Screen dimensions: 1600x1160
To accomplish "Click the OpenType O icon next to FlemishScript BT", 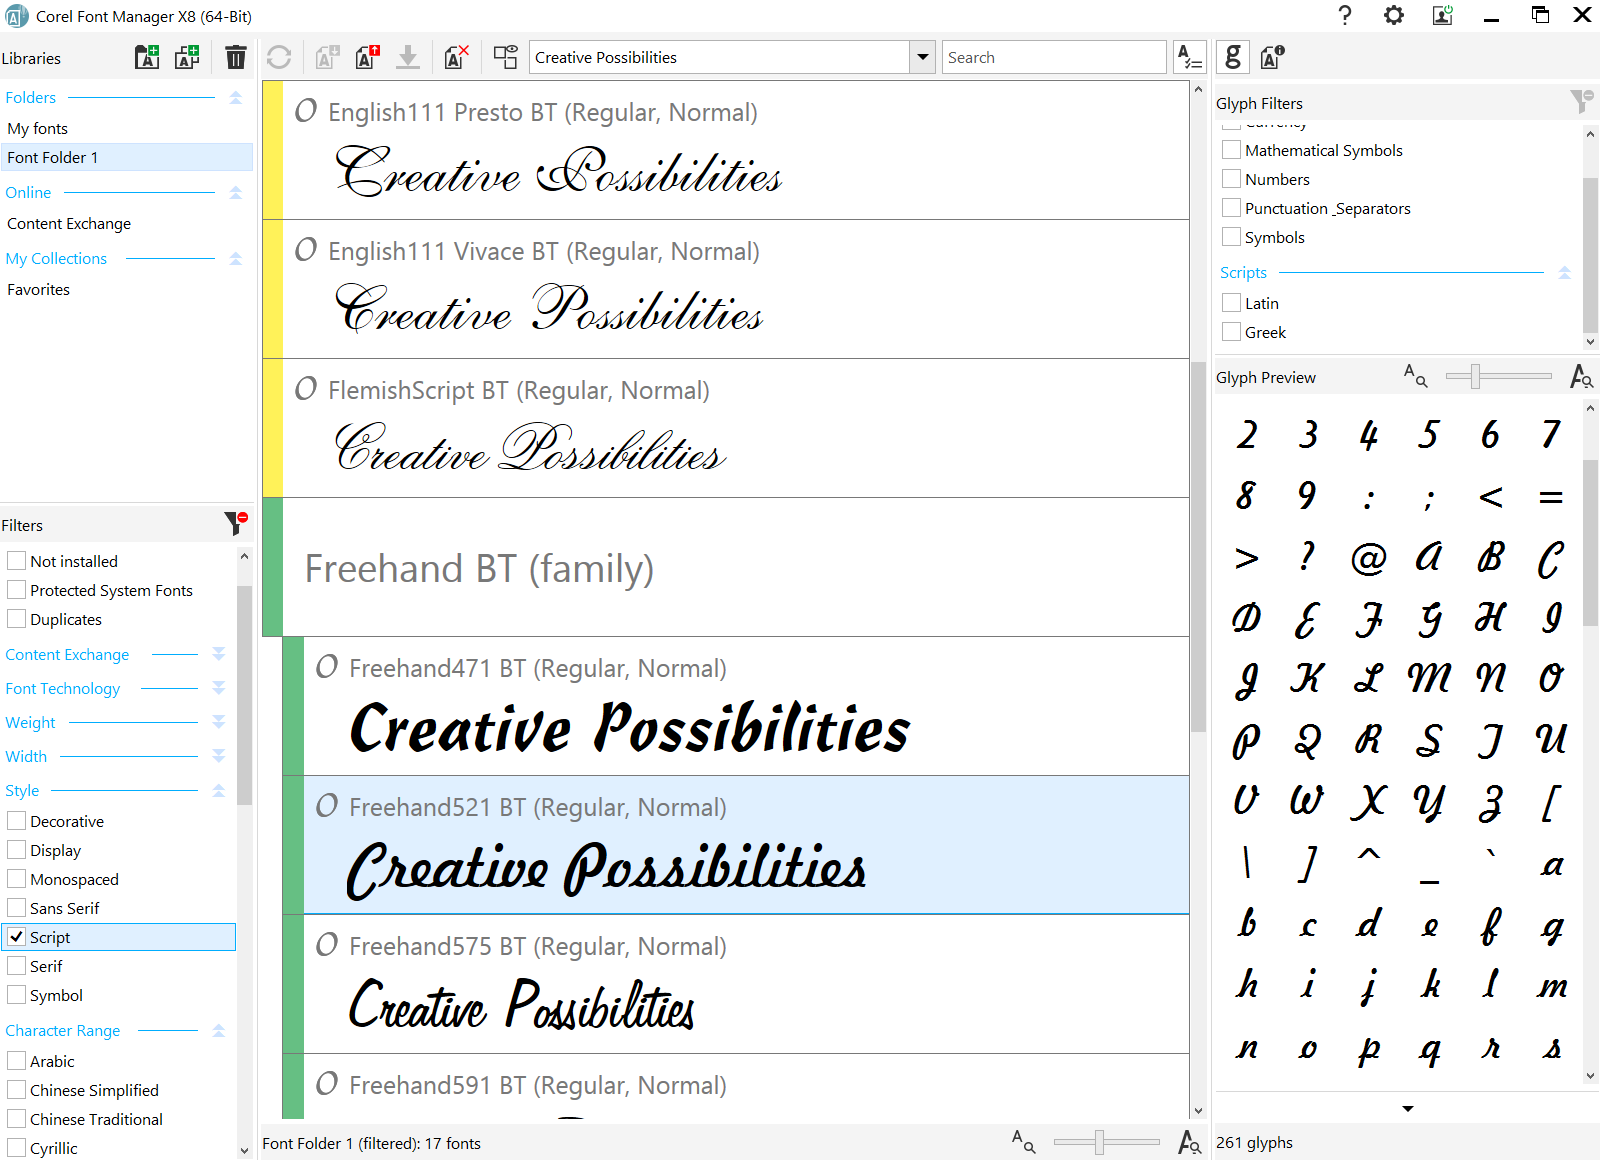I will pyautogui.click(x=306, y=389).
